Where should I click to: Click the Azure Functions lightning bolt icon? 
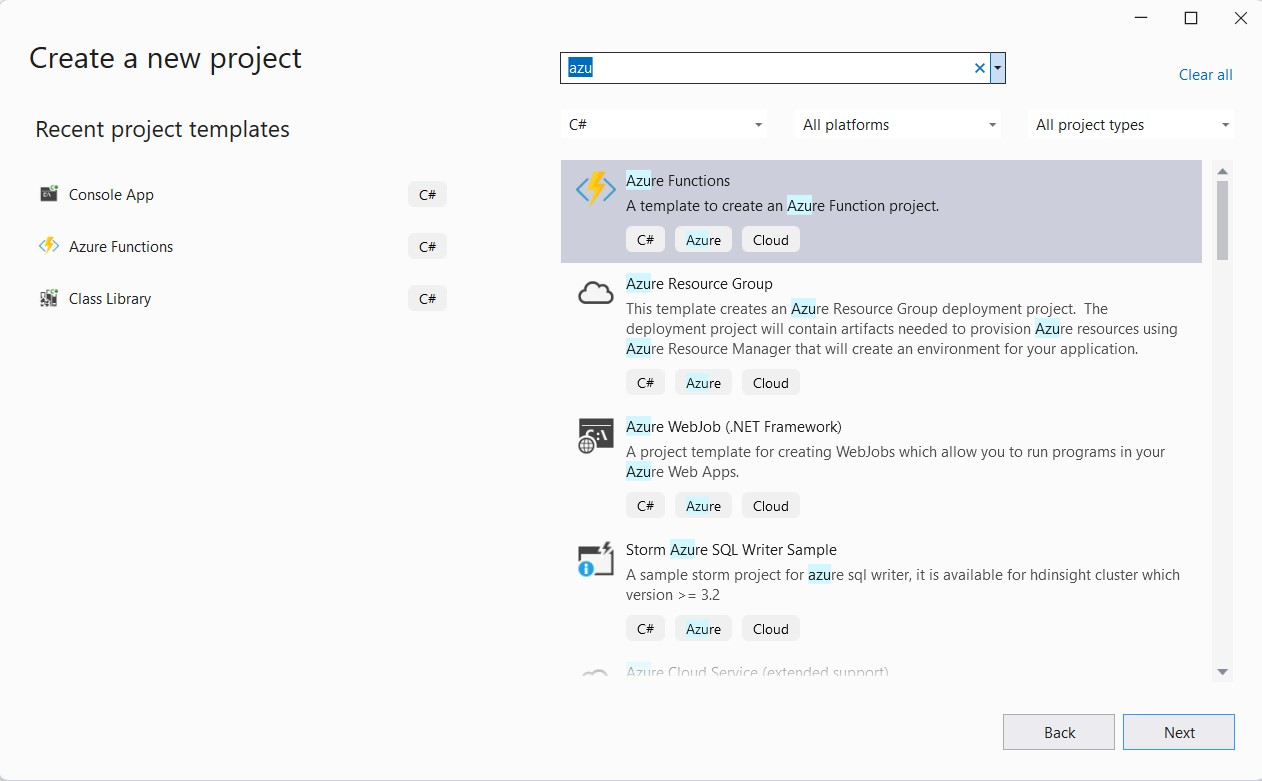[595, 189]
